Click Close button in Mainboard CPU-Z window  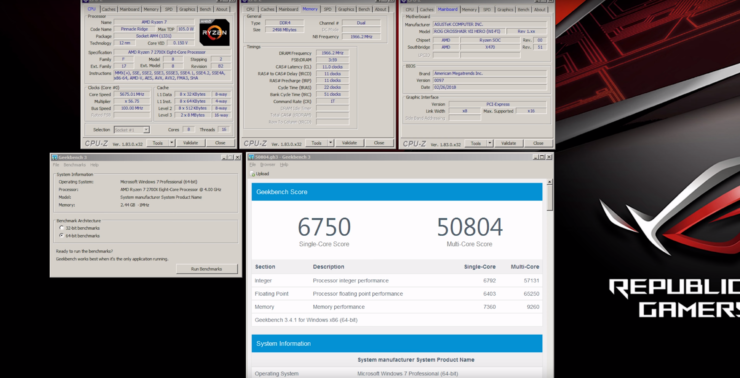click(538, 143)
